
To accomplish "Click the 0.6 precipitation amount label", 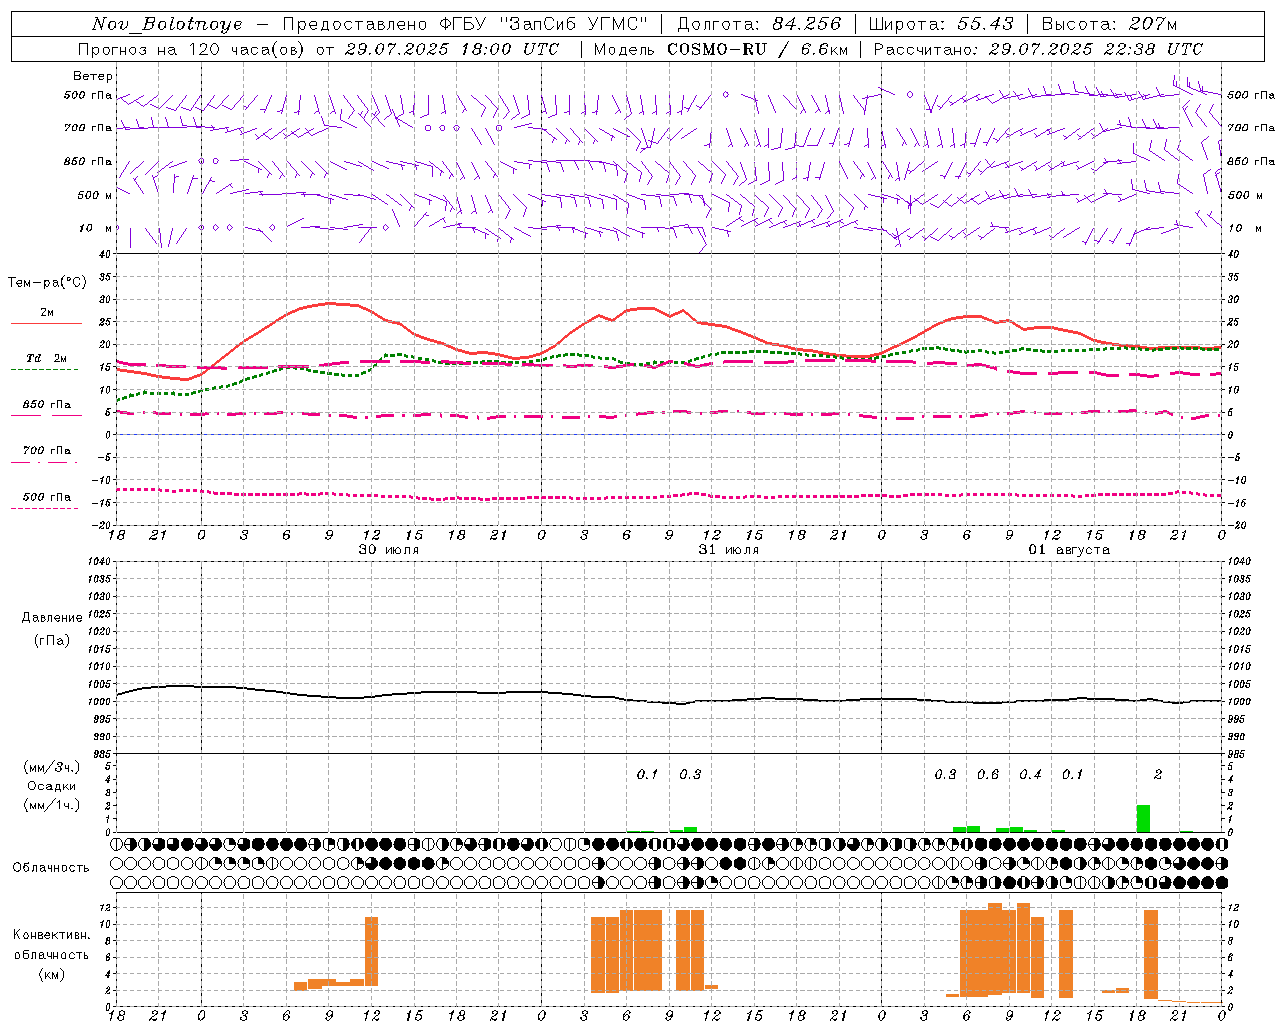I will pos(988,775).
